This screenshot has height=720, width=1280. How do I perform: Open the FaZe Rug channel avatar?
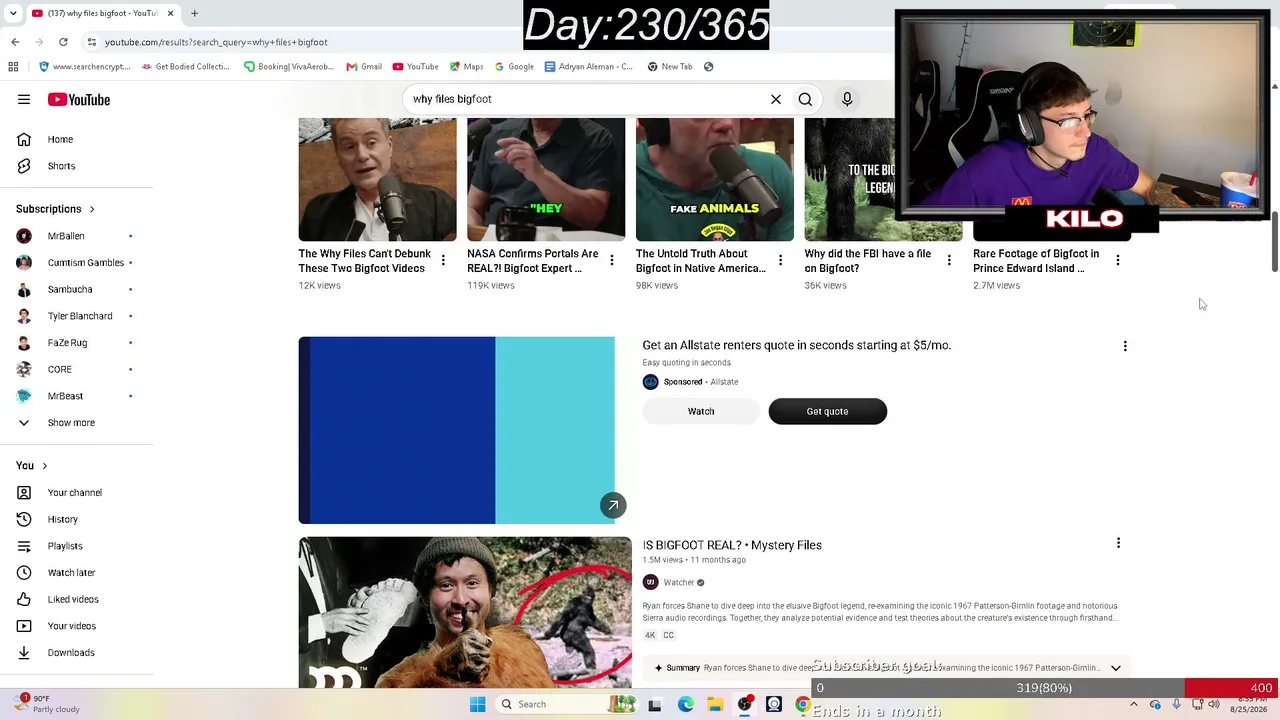pyautogui.click(x=24, y=343)
